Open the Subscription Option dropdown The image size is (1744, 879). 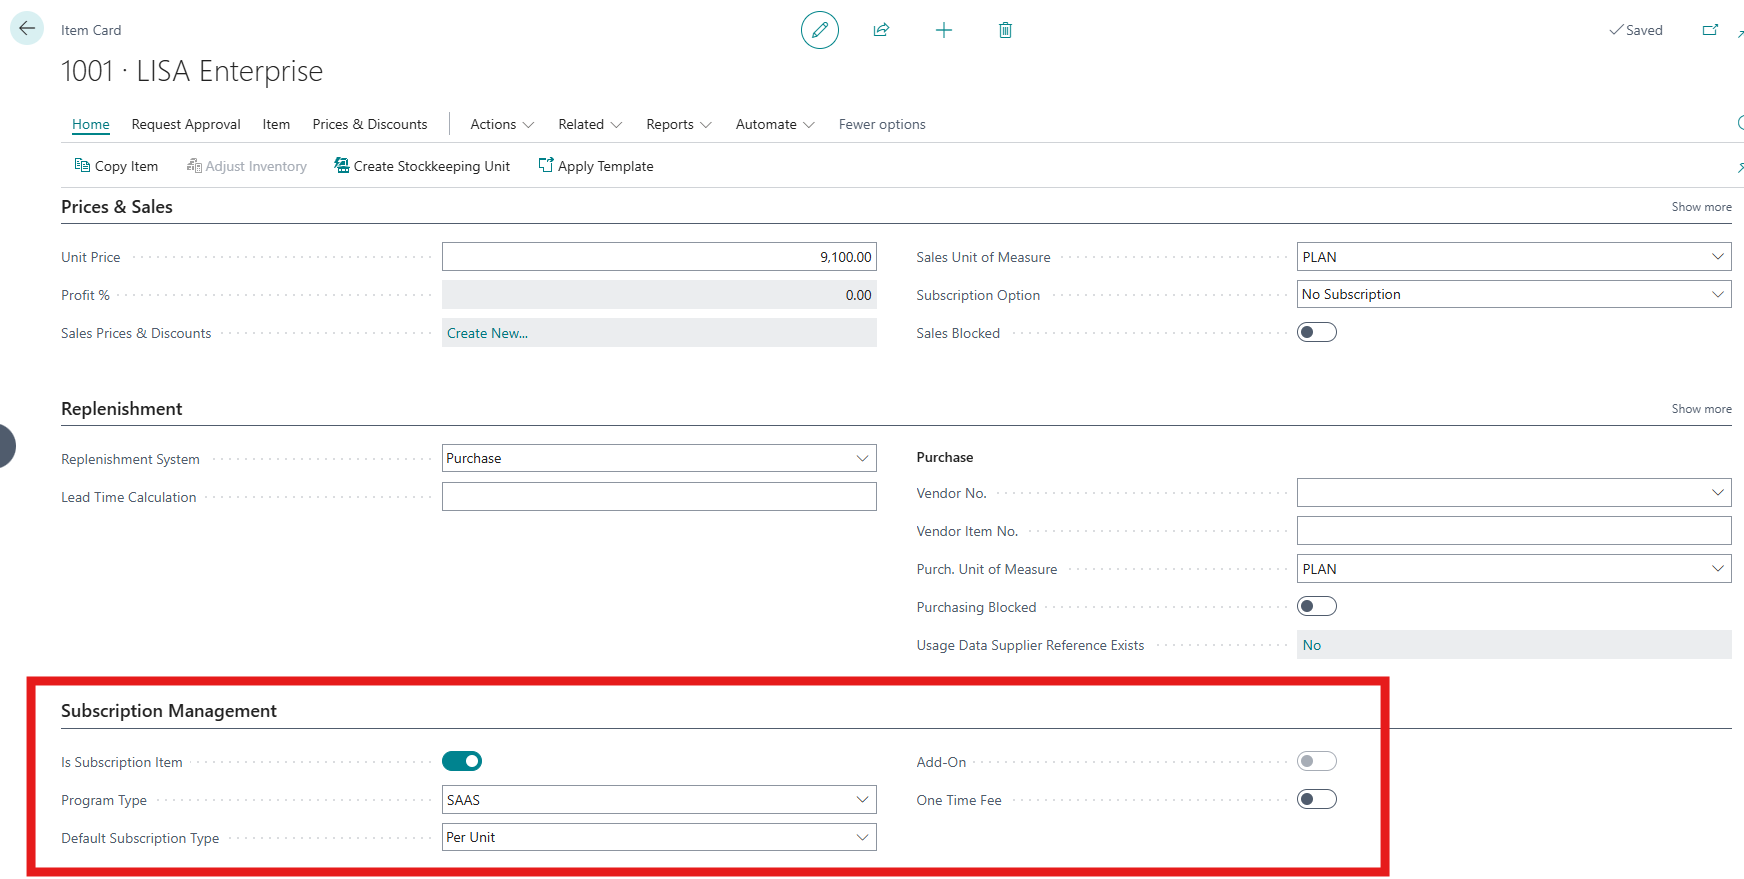[1513, 294]
